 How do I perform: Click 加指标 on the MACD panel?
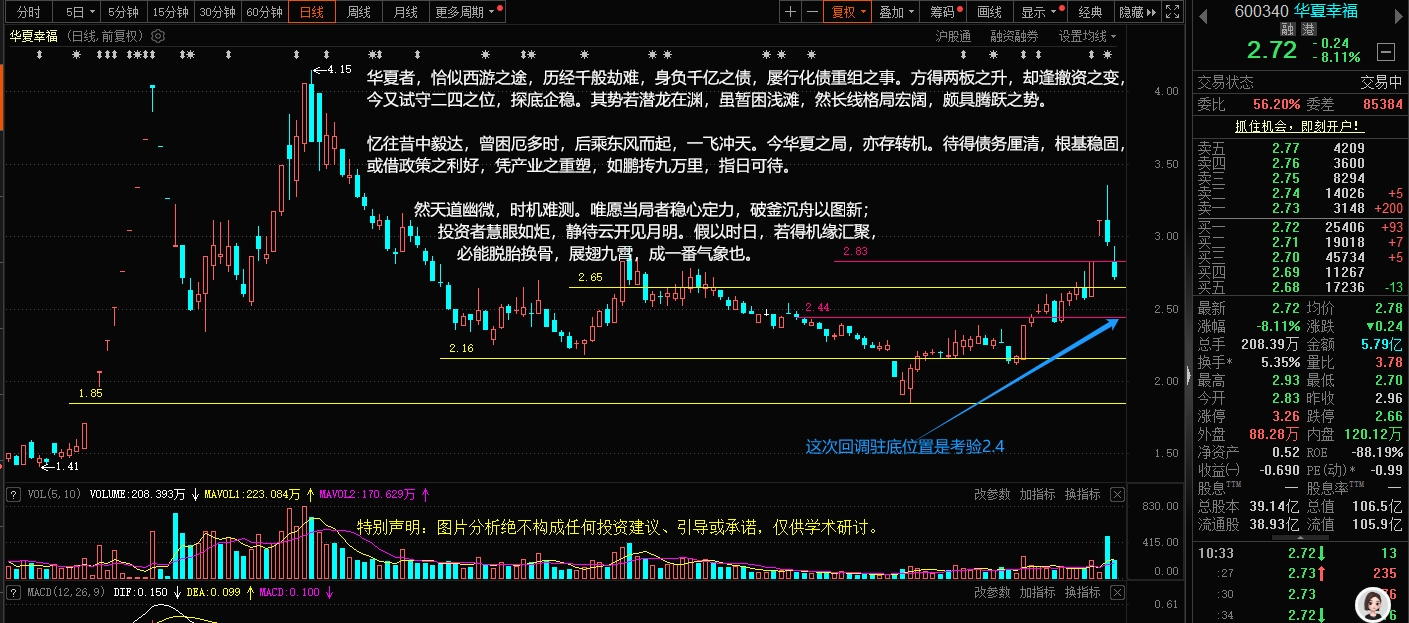[1037, 592]
